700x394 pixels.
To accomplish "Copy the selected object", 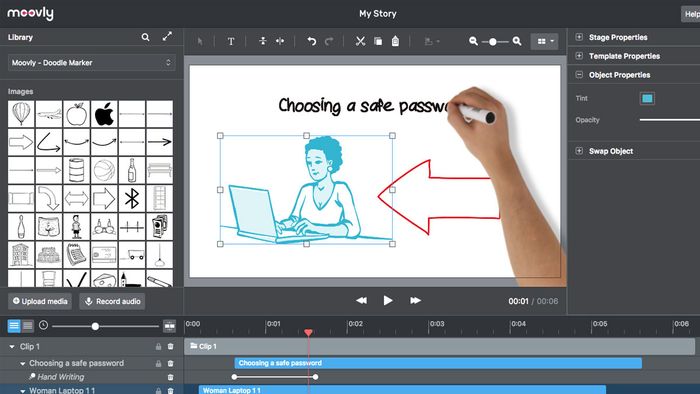I will (x=378, y=41).
